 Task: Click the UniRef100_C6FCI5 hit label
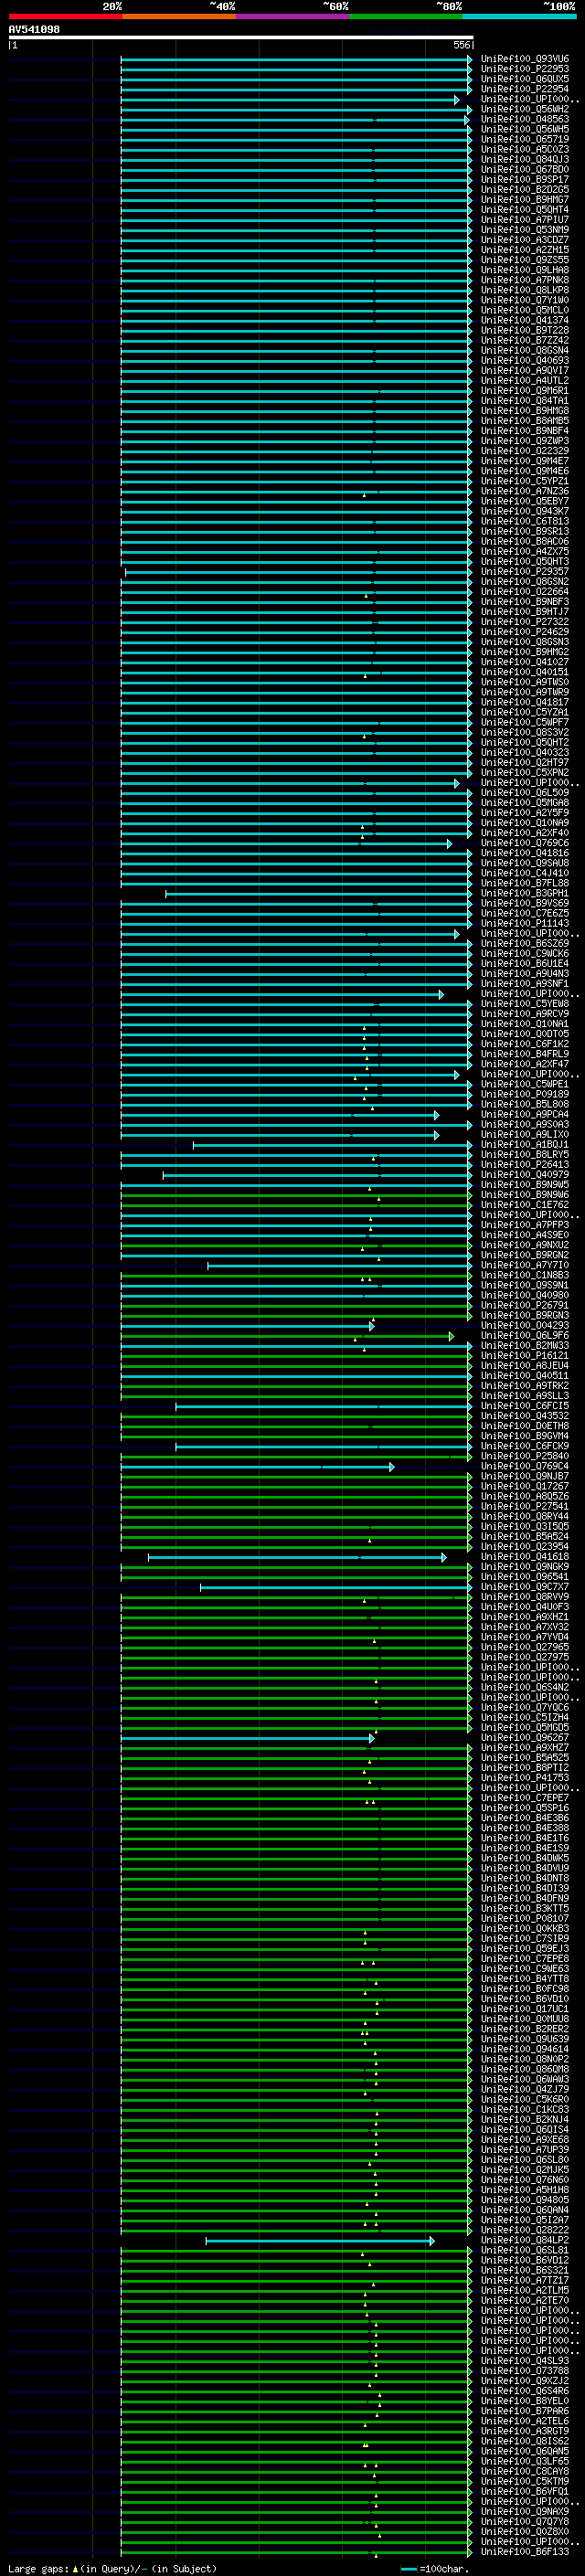pos(525,1406)
